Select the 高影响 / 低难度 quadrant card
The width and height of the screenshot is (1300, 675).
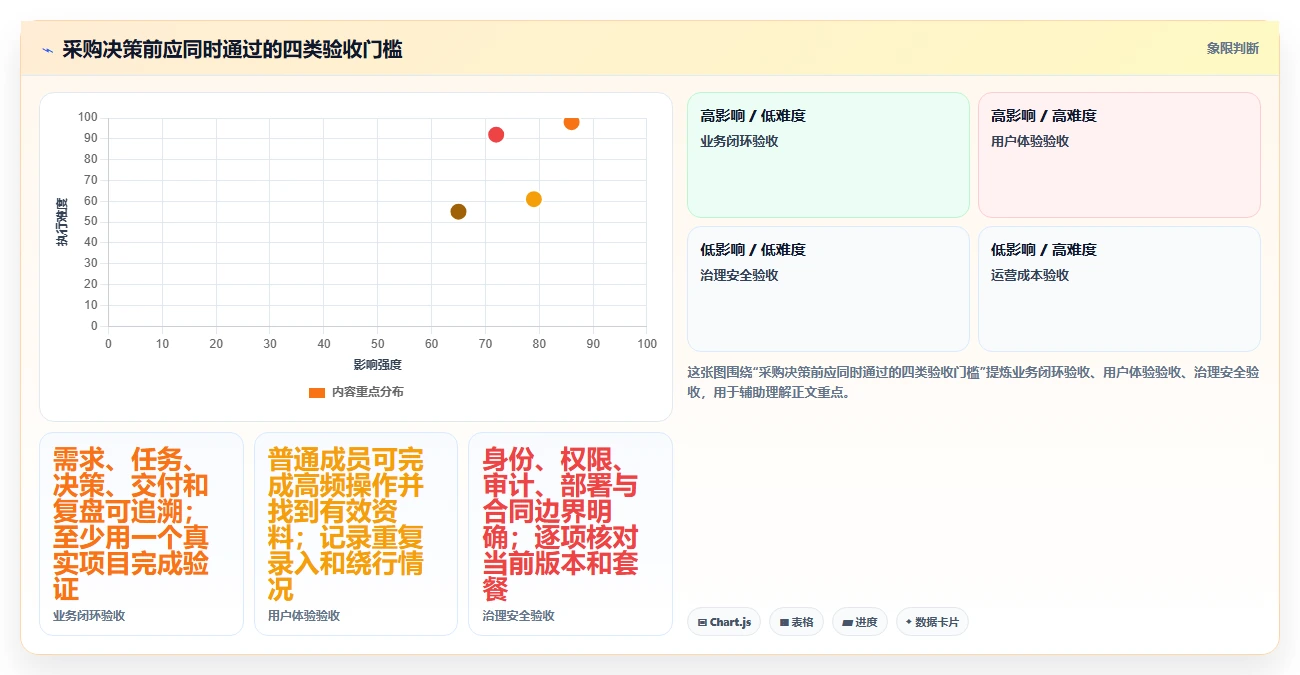[828, 155]
